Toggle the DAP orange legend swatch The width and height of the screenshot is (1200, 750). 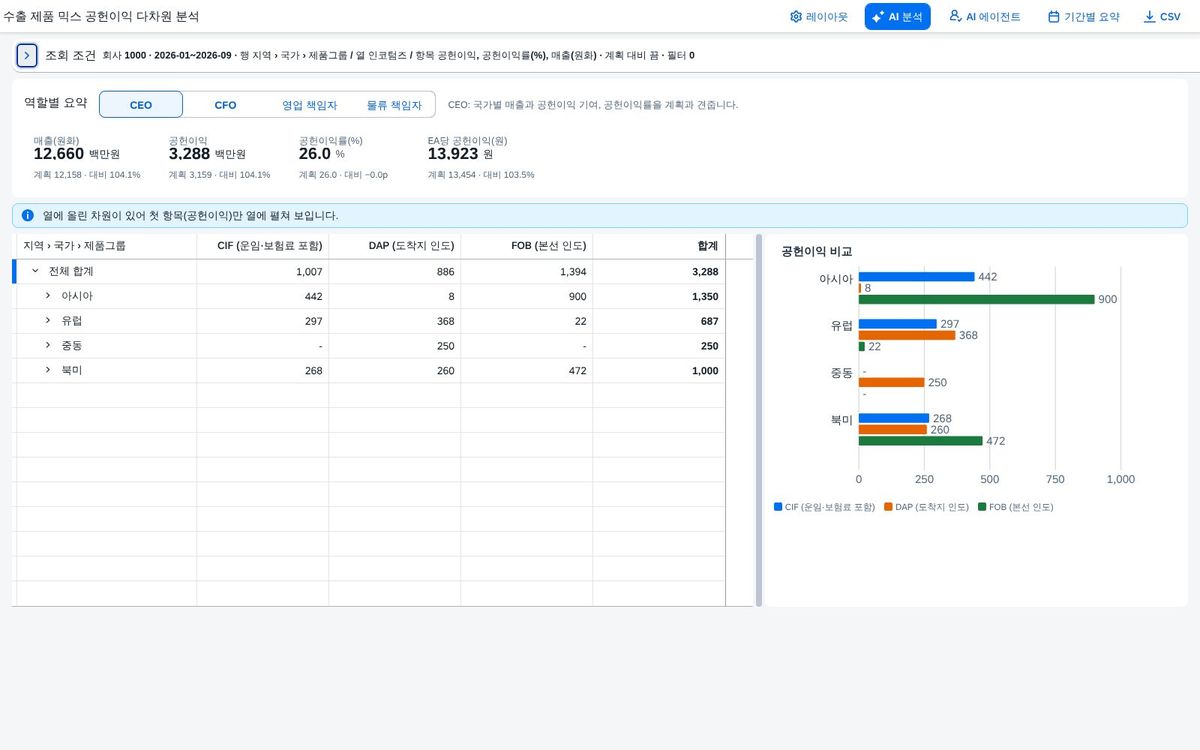click(x=888, y=507)
